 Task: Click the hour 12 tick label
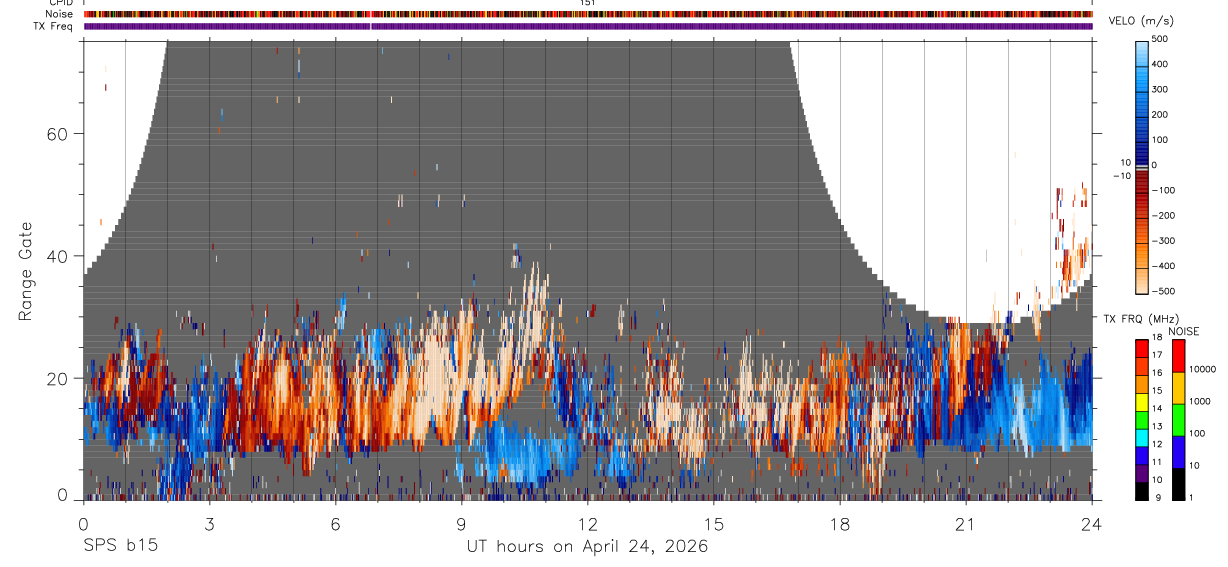click(x=587, y=524)
